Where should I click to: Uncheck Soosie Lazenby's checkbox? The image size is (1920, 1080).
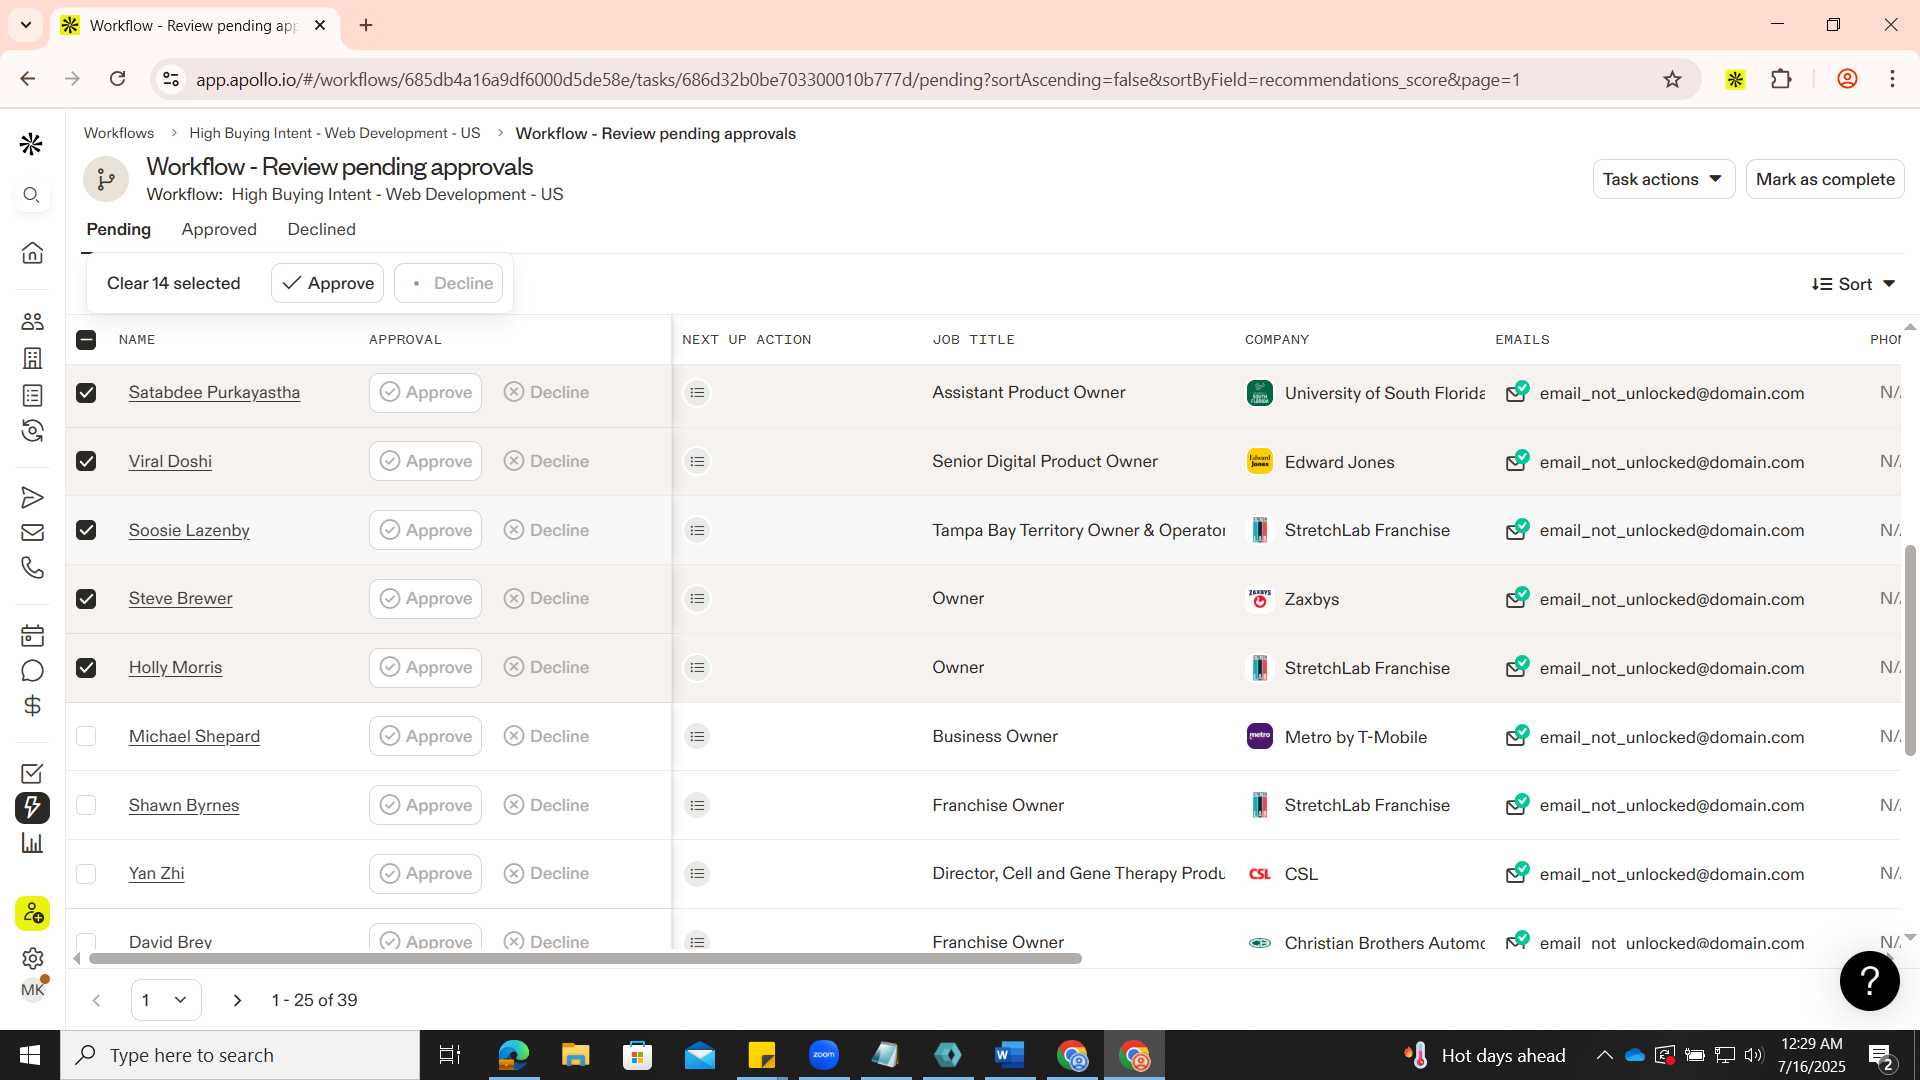86,530
